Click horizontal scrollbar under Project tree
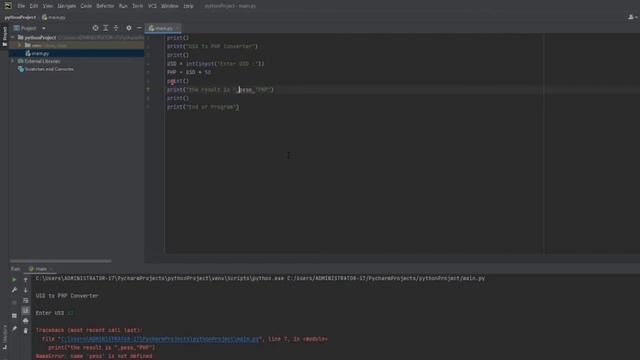The width and height of the screenshot is (640, 360). [60, 261]
